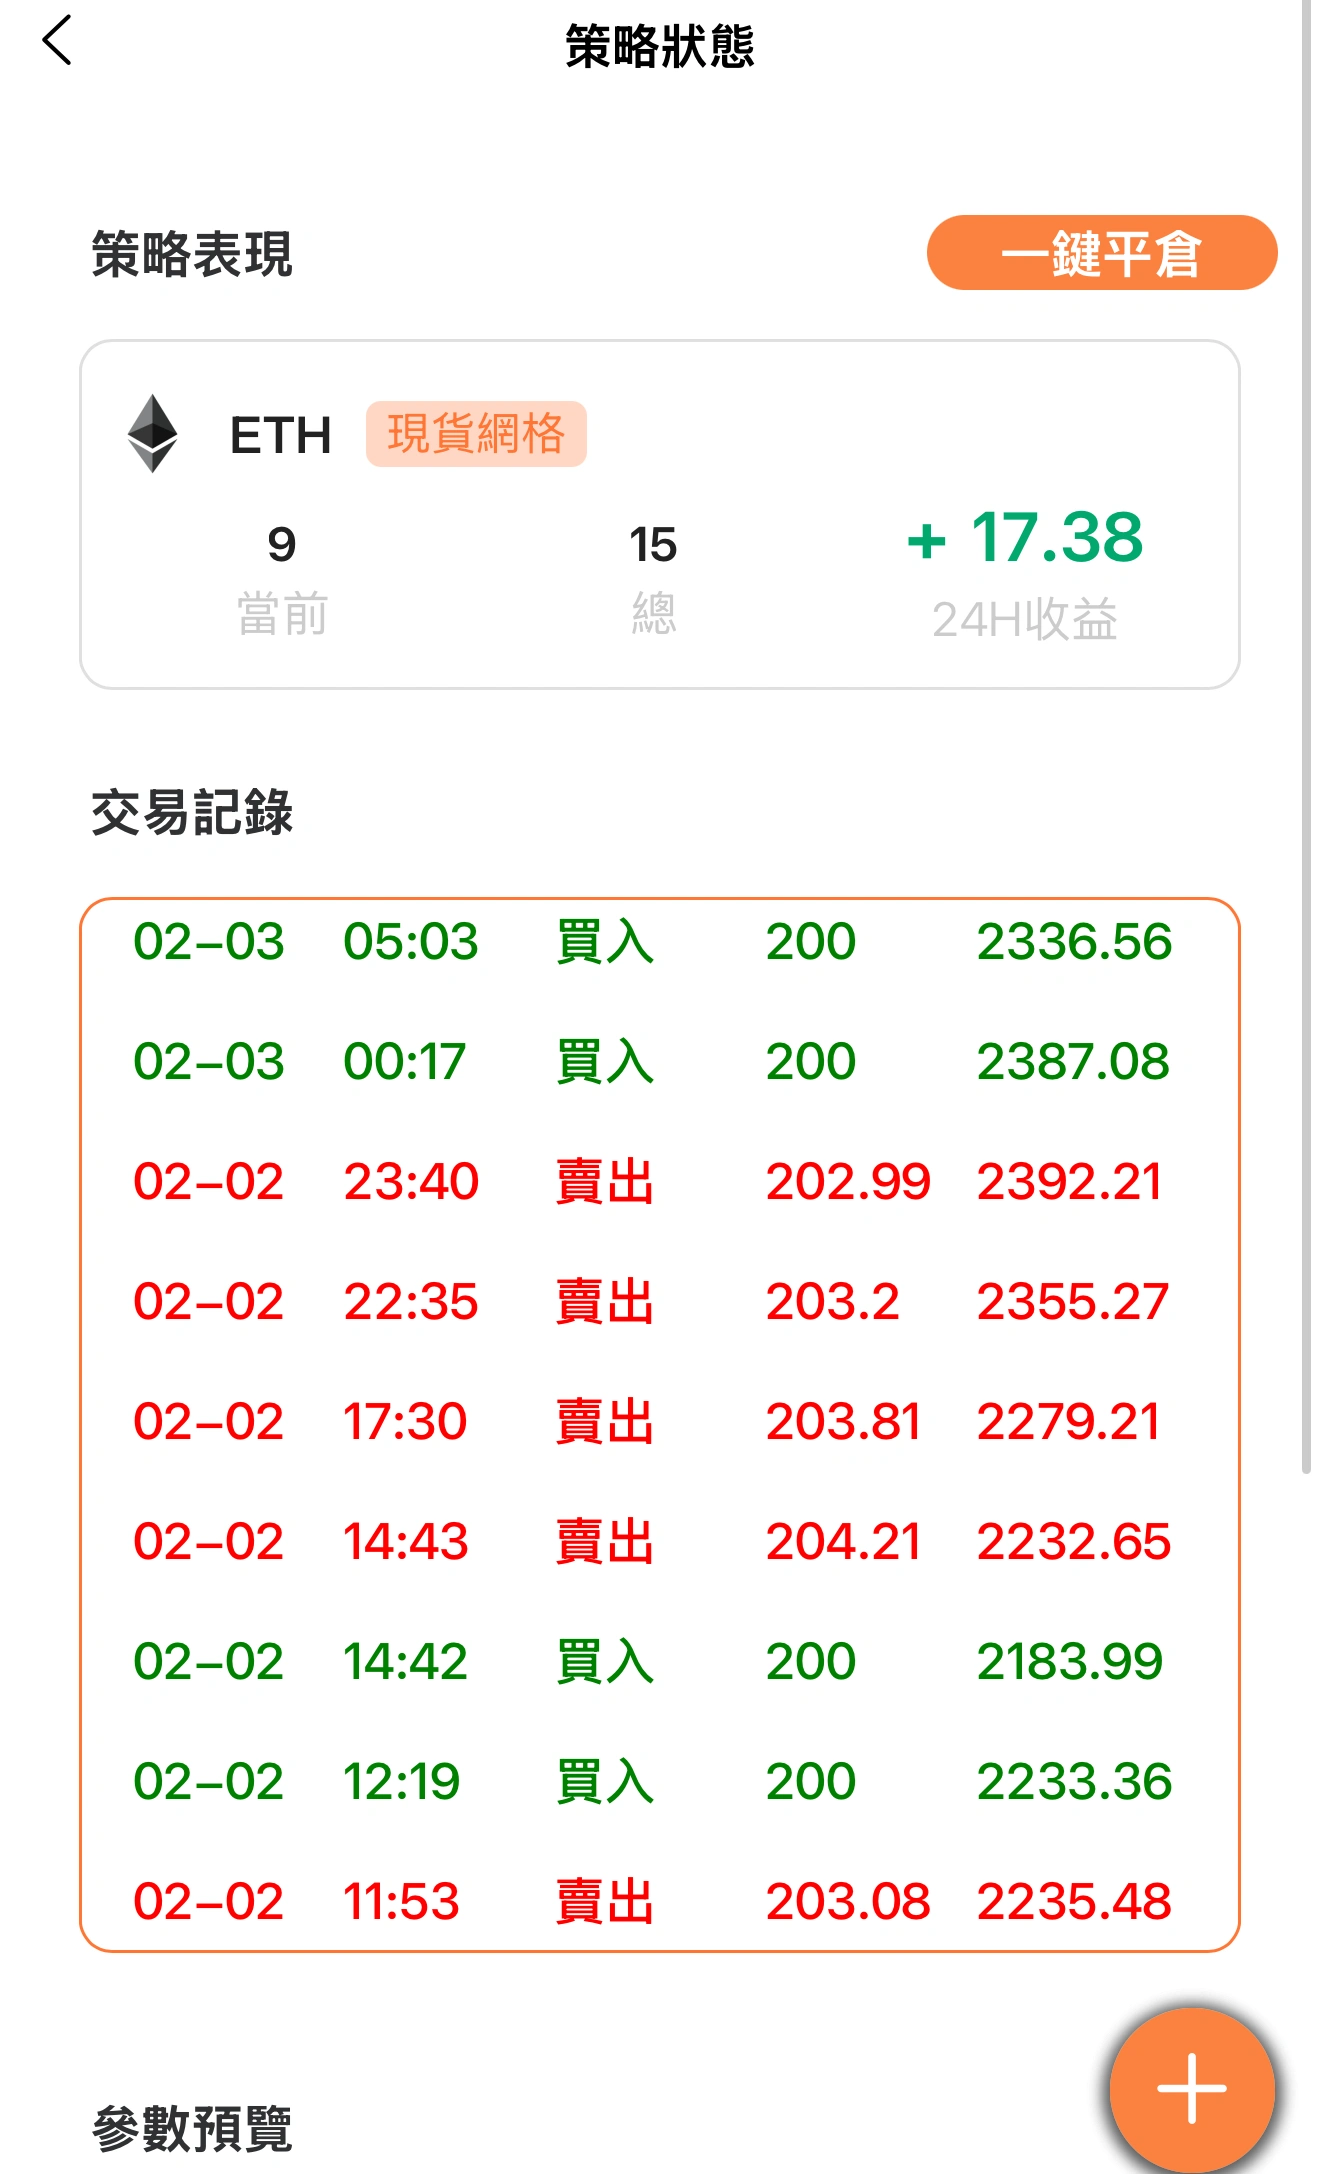Select the 02-03 00:17 買入 record

(653, 1062)
